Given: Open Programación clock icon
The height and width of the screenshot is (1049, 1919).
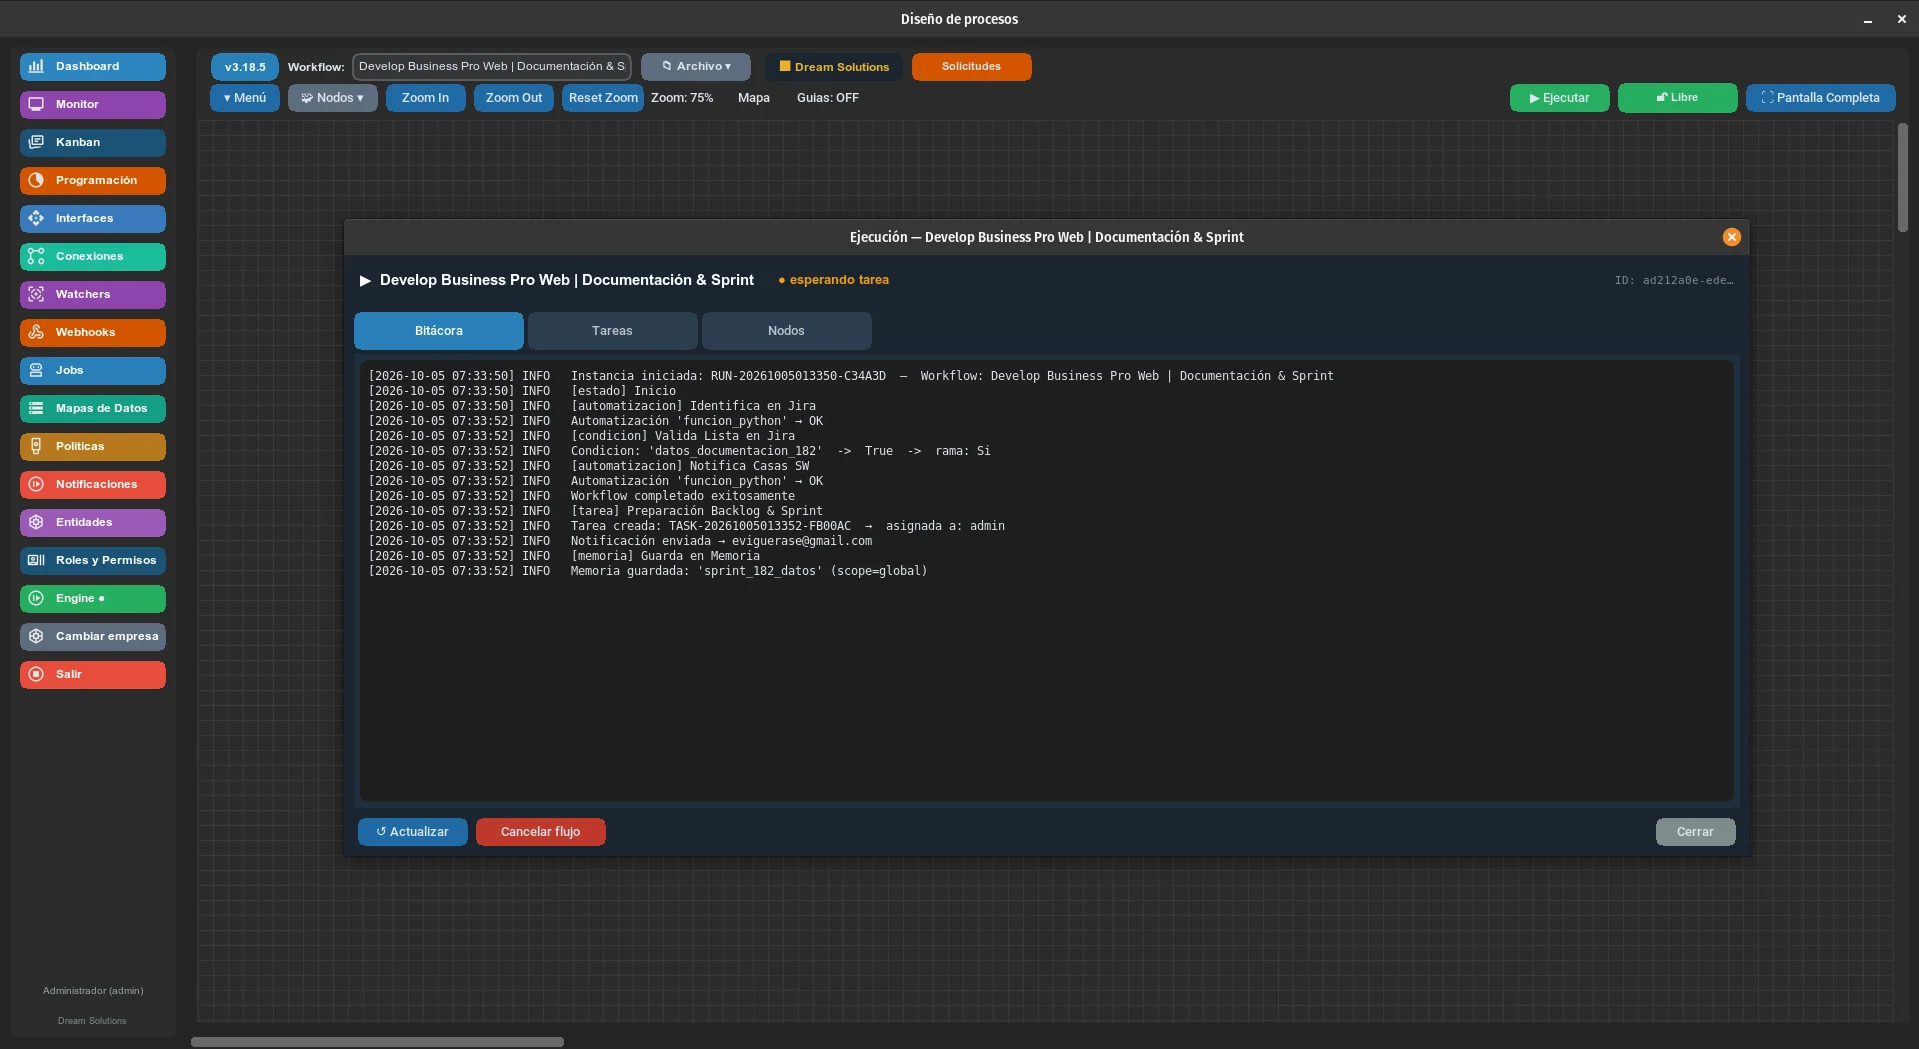Looking at the screenshot, I should (x=36, y=180).
